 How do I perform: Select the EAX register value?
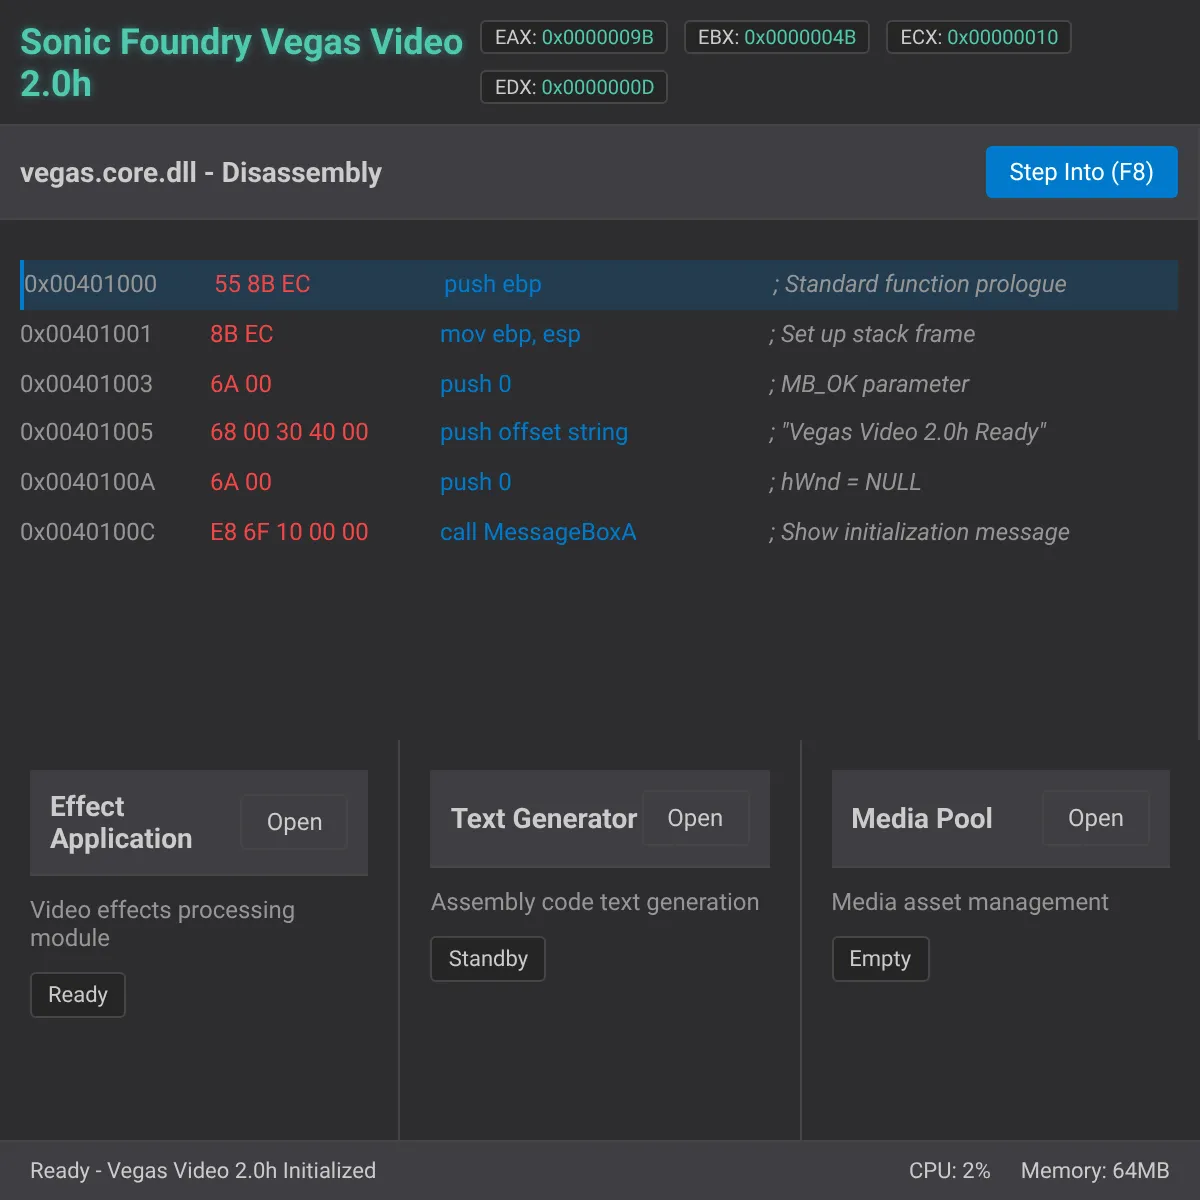click(x=597, y=37)
